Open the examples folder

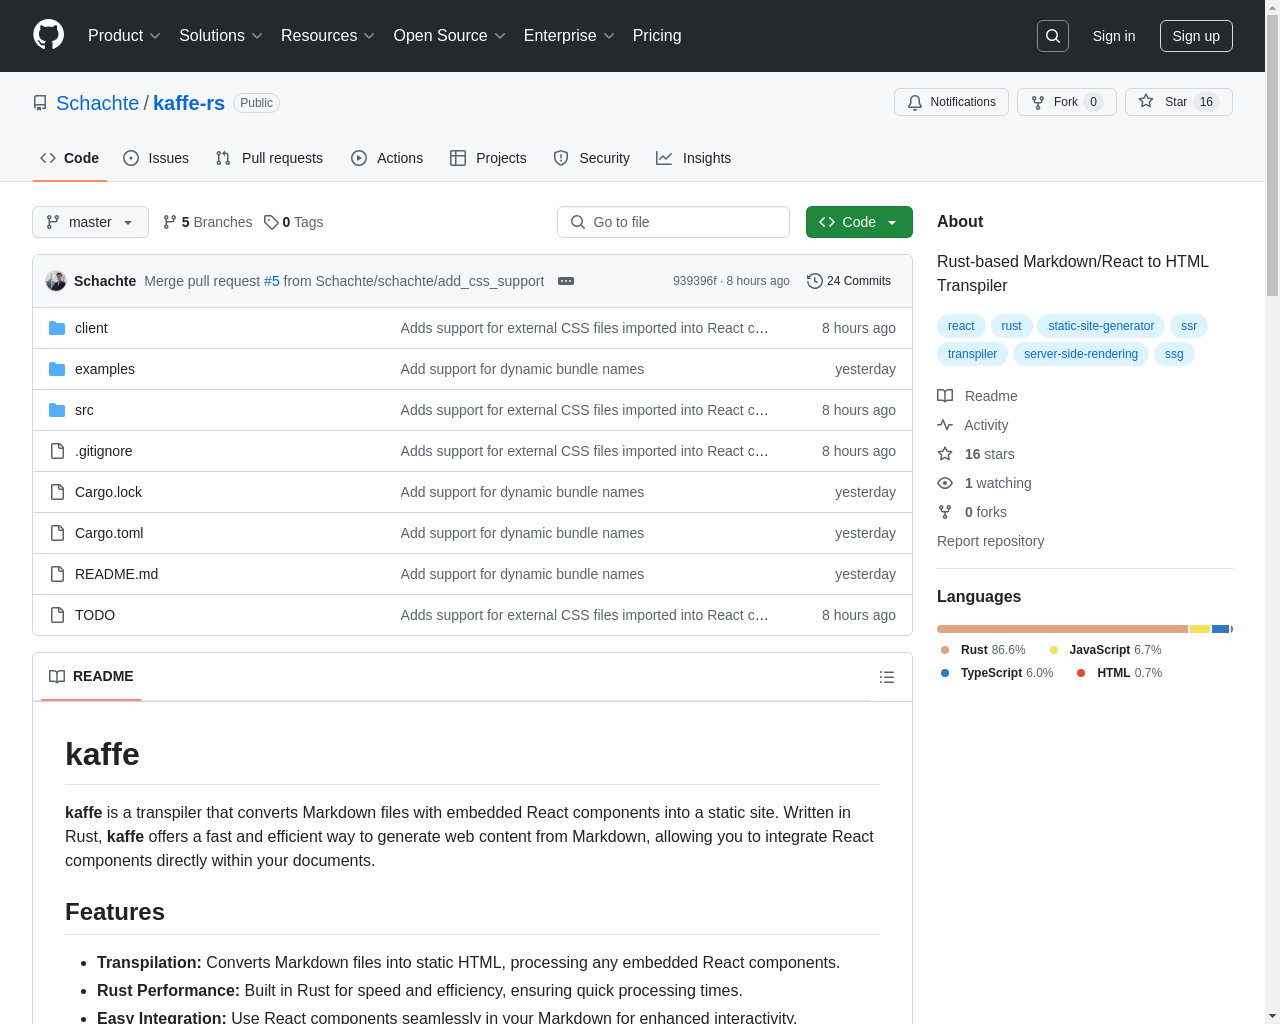[105, 369]
